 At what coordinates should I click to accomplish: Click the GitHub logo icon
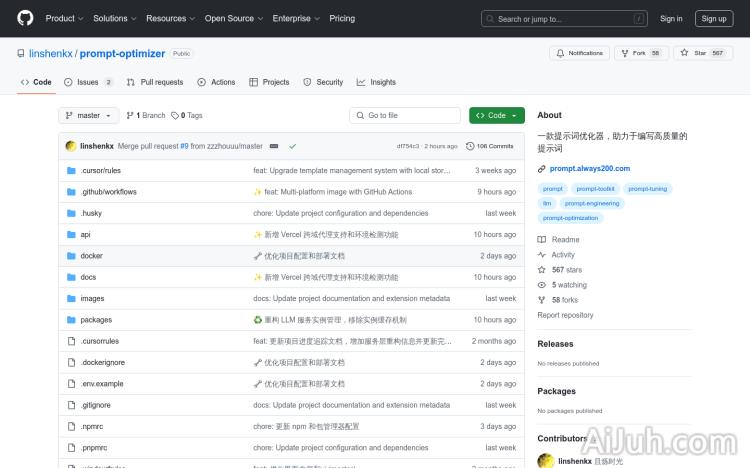[x=25, y=18]
